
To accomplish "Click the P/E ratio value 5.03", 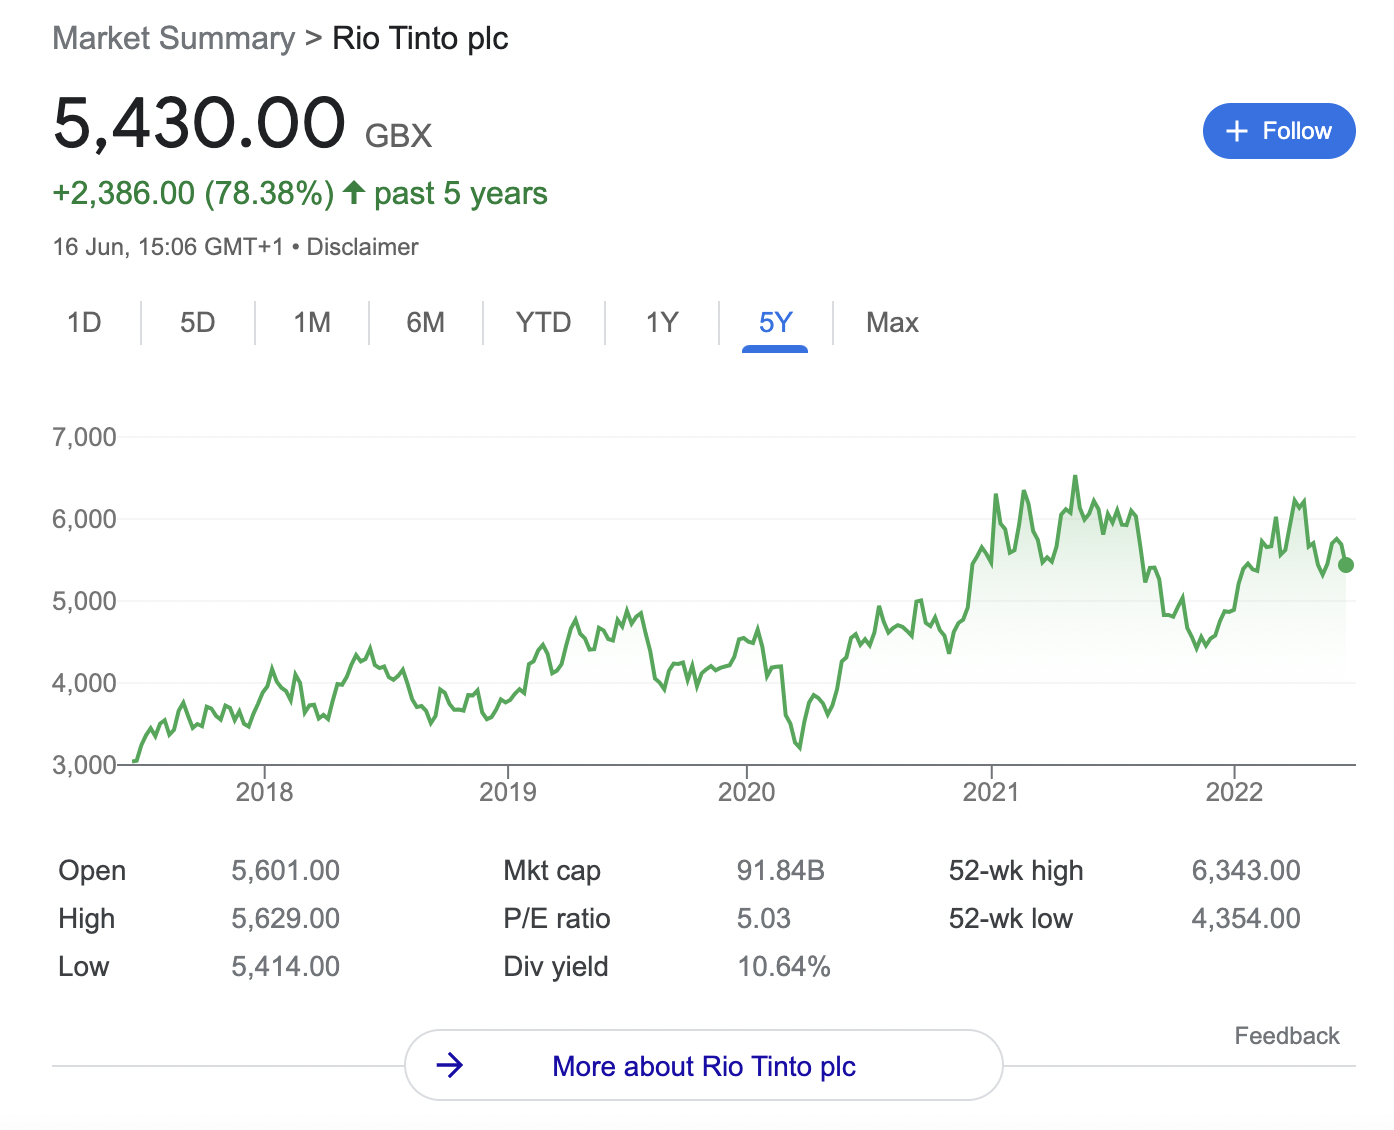I will point(764,918).
